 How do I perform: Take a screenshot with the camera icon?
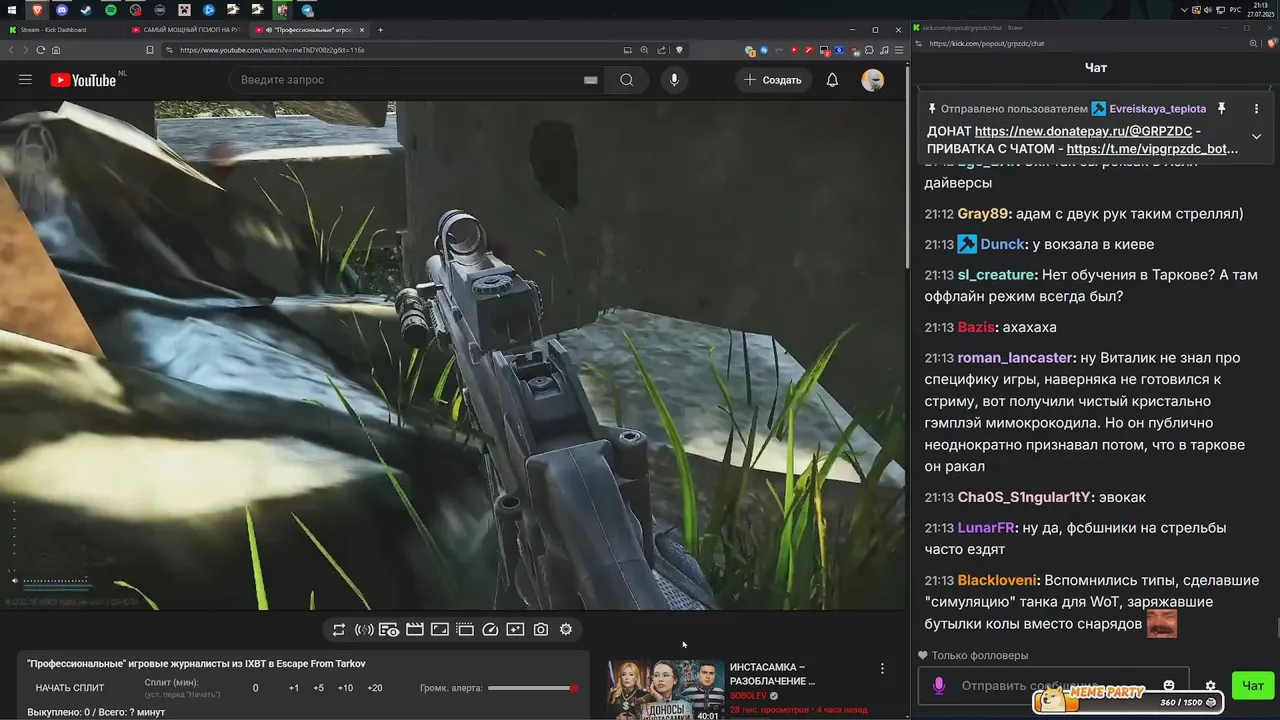(x=541, y=629)
